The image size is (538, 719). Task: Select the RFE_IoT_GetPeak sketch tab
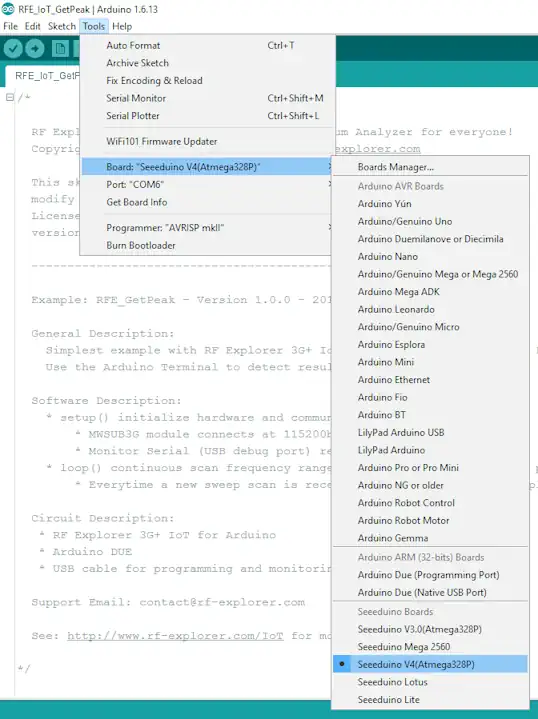pyautogui.click(x=44, y=76)
